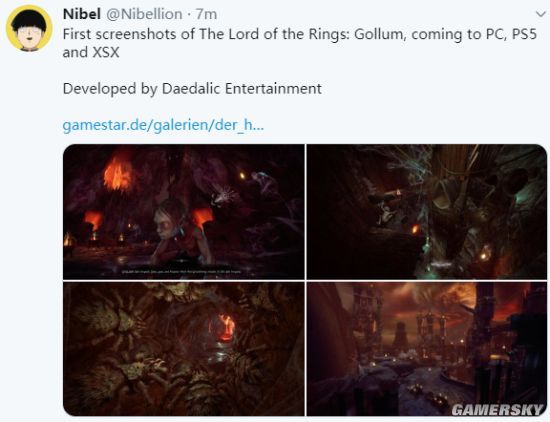View the dark forest cliff screenshot
Viewport: 550px width, 422px height.
tap(427, 212)
